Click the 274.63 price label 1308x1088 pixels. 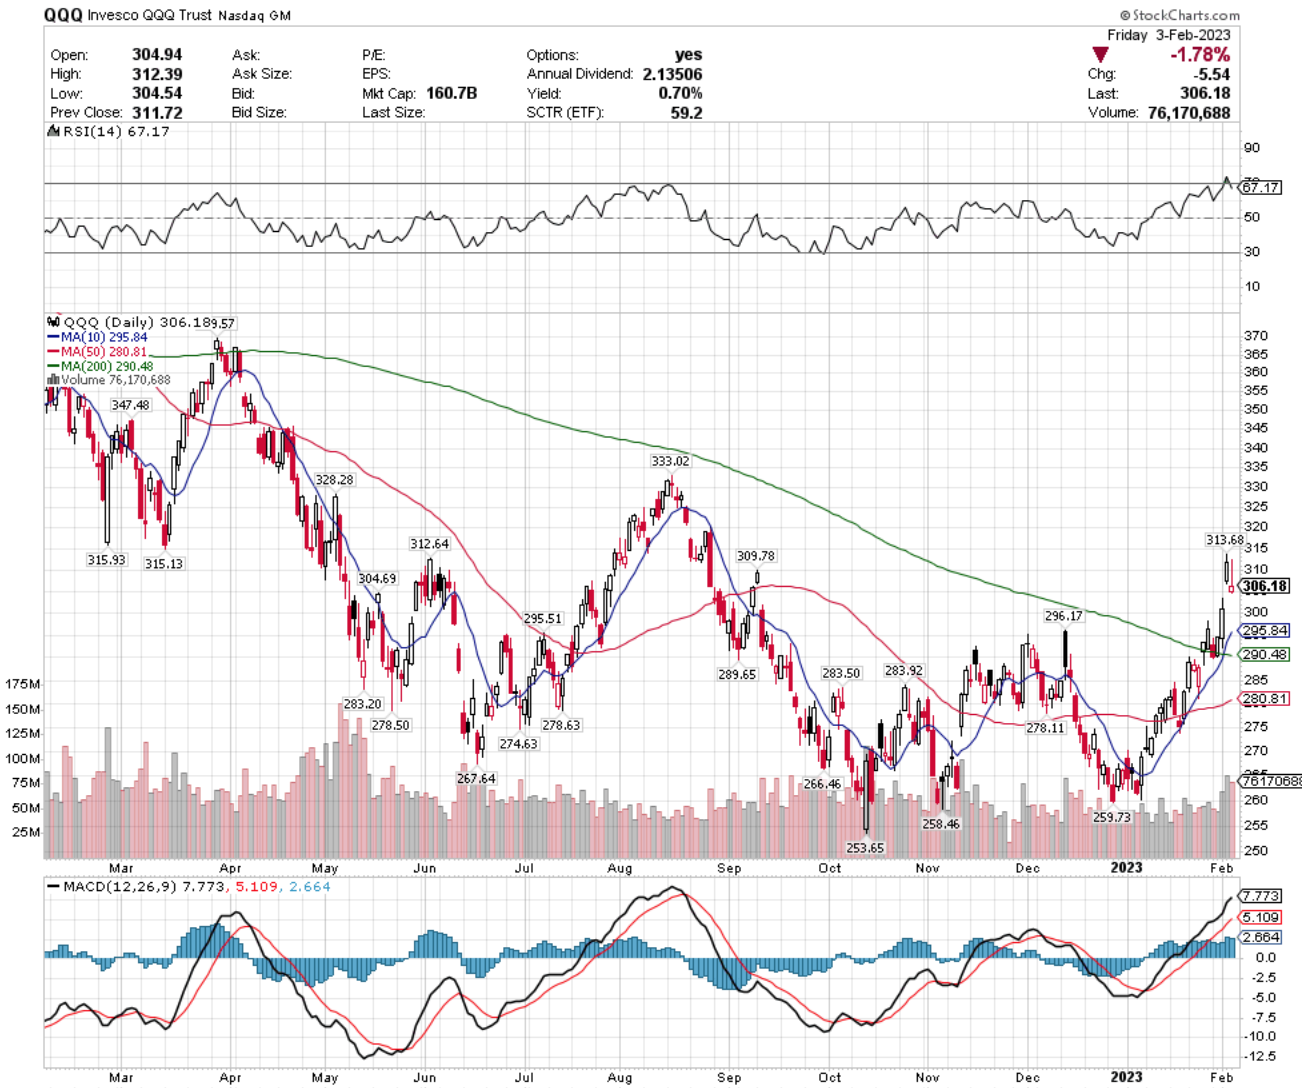tap(518, 744)
